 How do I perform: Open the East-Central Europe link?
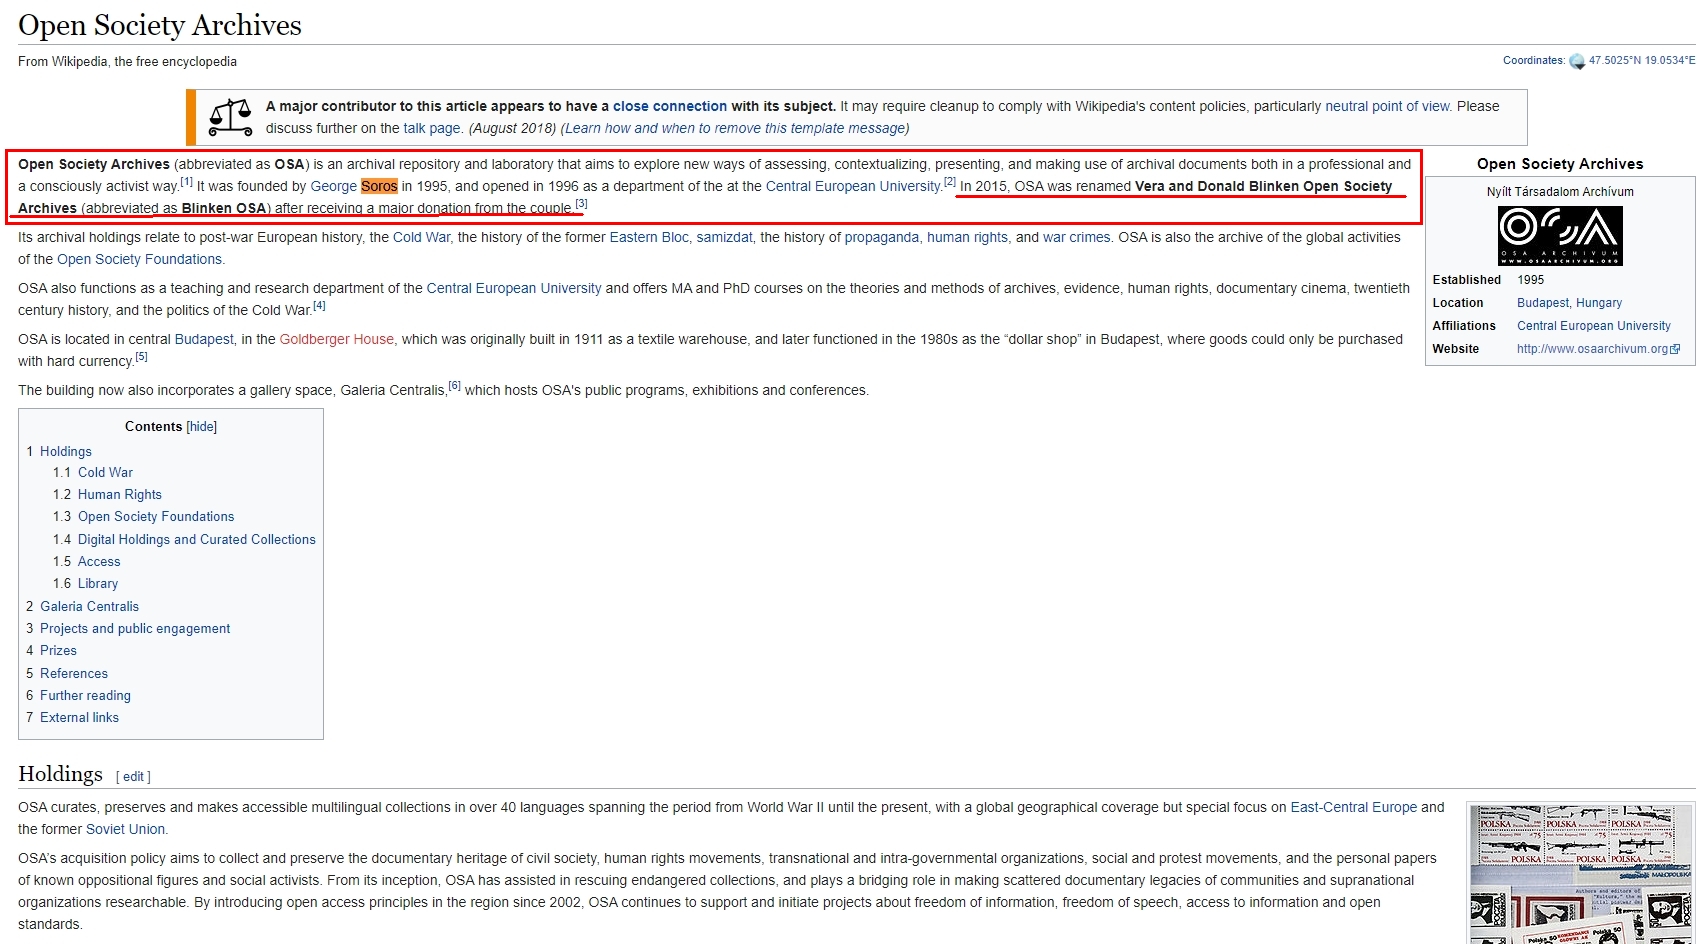(1353, 807)
